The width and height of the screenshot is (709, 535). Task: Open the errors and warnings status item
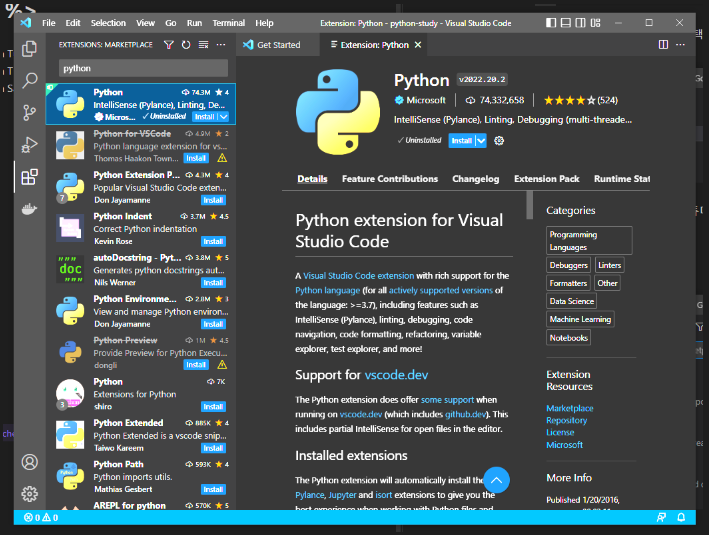[x=41, y=518]
